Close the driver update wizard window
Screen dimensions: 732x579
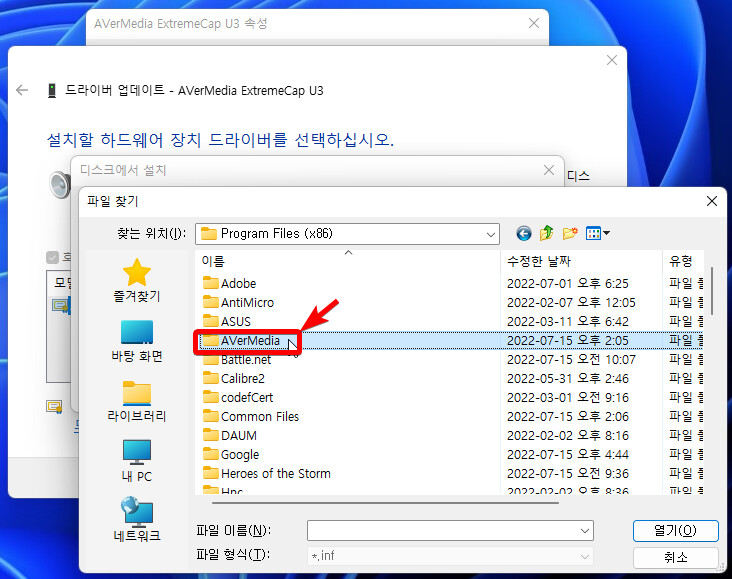coord(612,60)
